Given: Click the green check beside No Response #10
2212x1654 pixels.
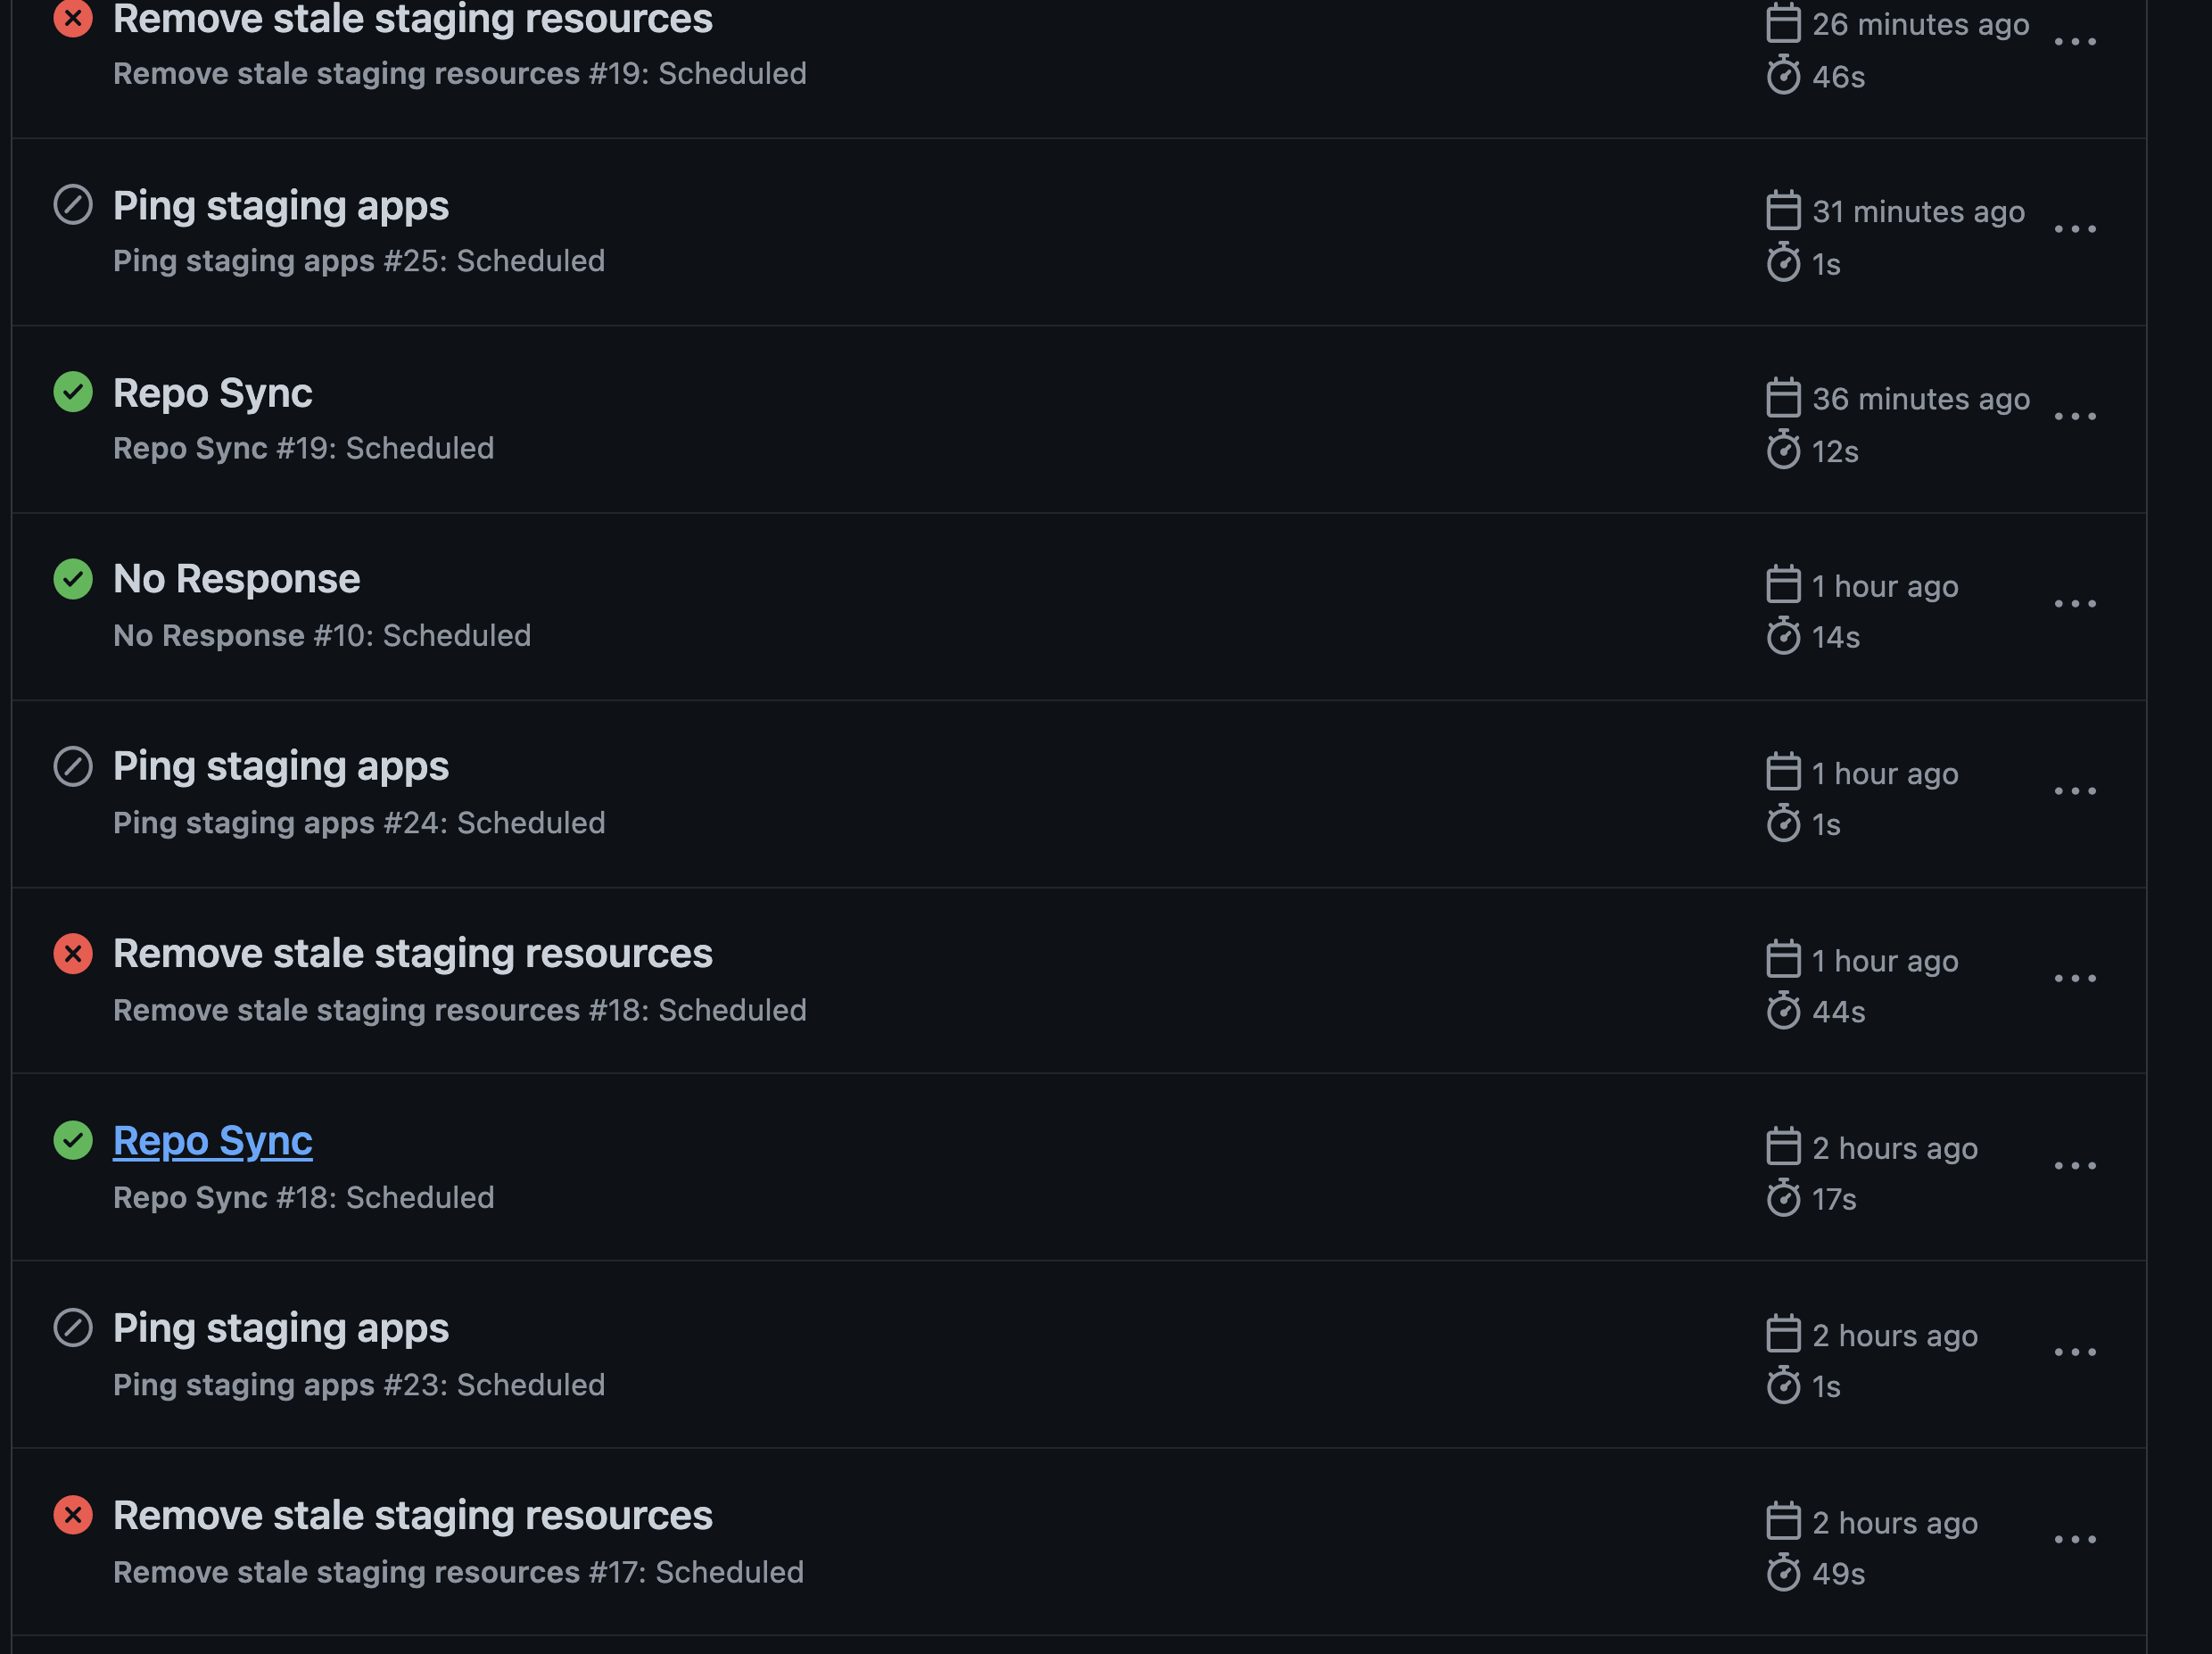Looking at the screenshot, I should 72,578.
